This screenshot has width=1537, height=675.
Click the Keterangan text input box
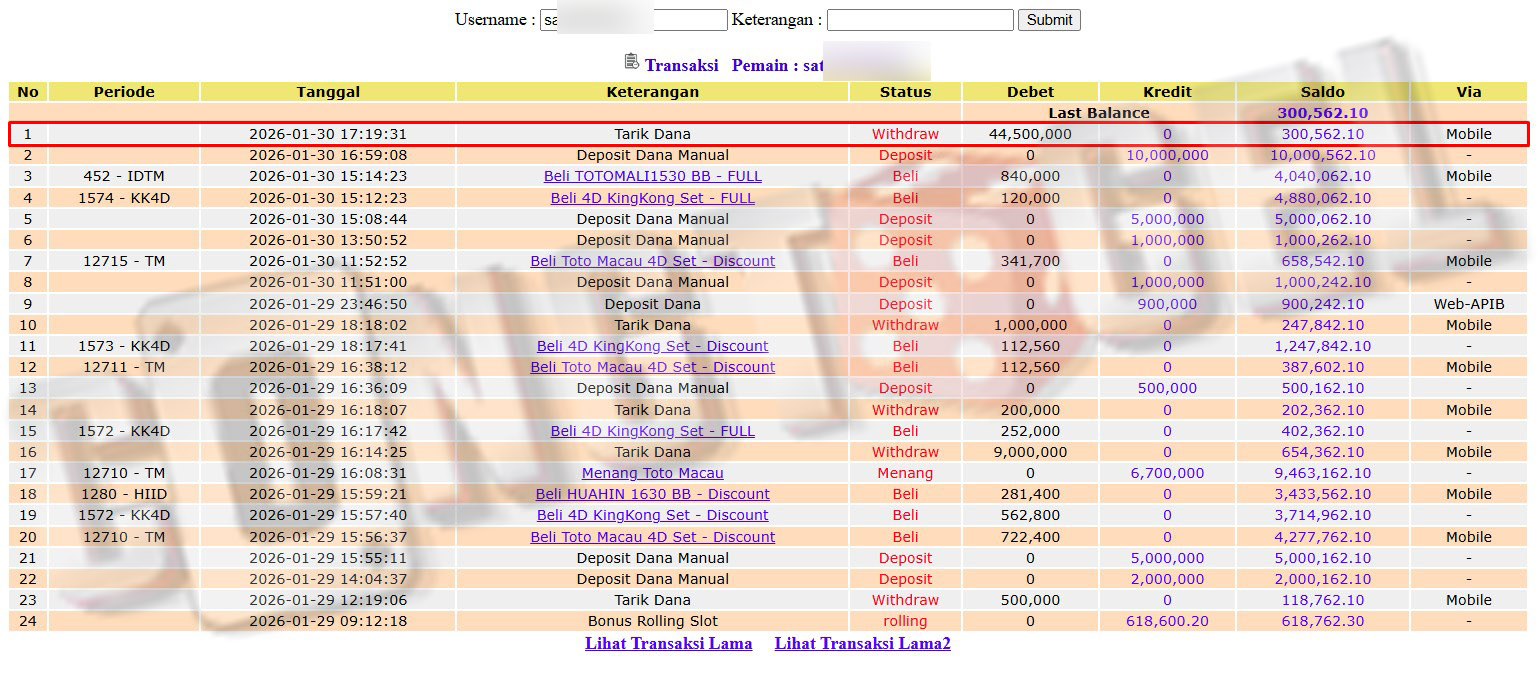pos(919,20)
